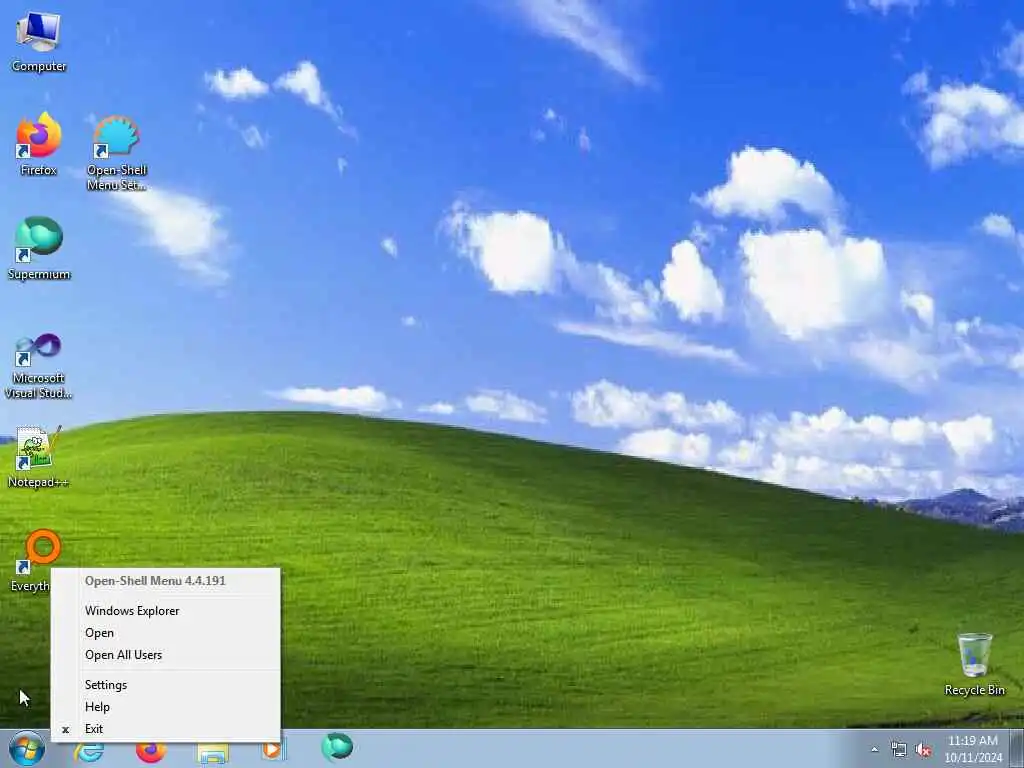Choose Windows Explorer in context menu
Image resolution: width=1024 pixels, height=768 pixels.
pyautogui.click(x=166, y=611)
